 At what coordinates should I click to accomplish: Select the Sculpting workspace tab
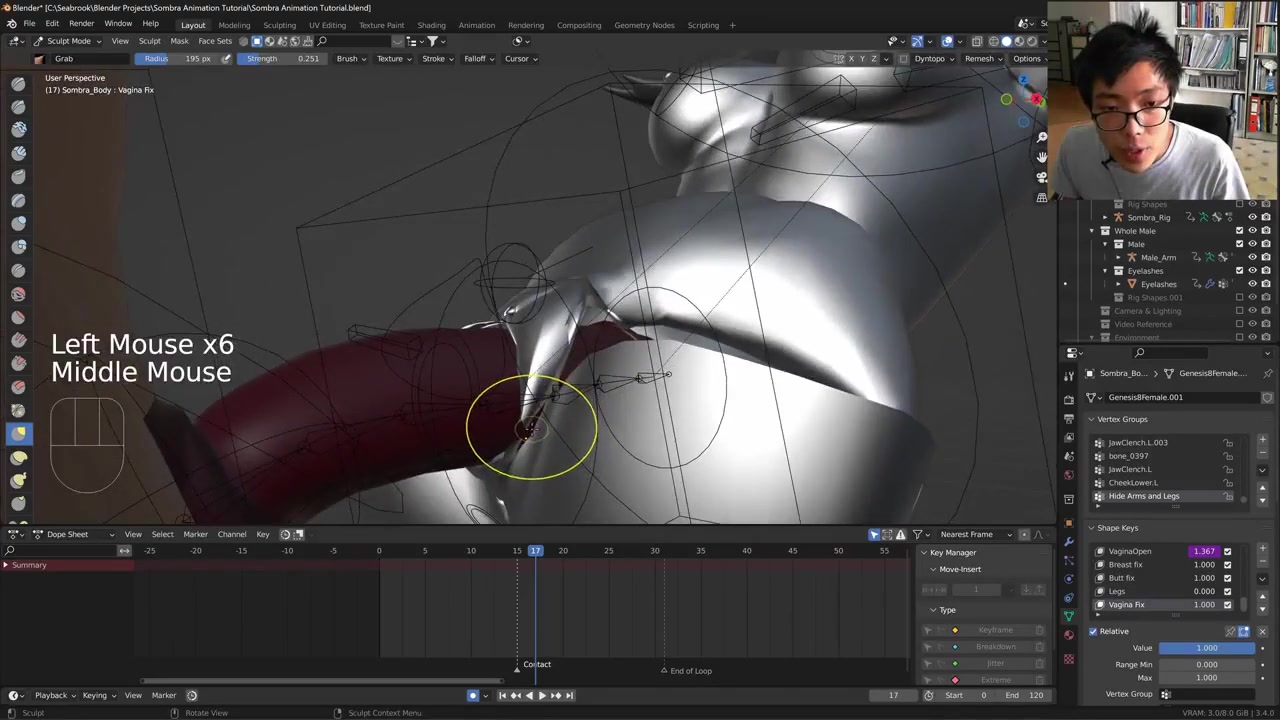click(279, 25)
